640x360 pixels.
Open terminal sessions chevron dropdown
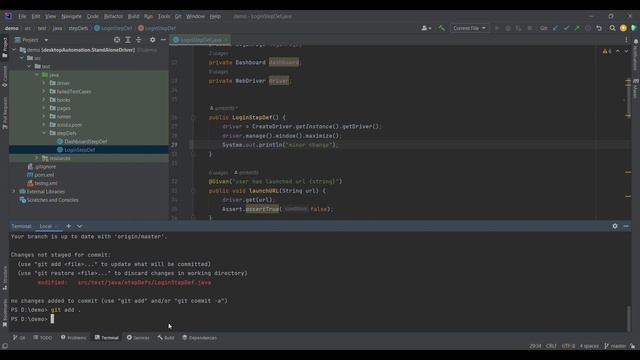(80, 226)
